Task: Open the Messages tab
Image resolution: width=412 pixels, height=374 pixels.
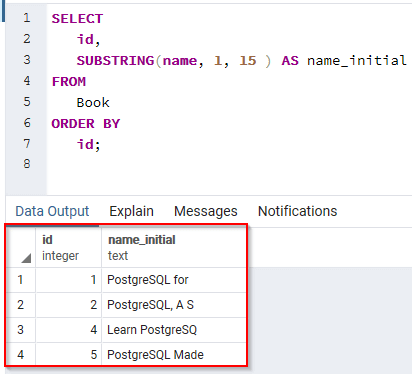Action: [x=206, y=211]
